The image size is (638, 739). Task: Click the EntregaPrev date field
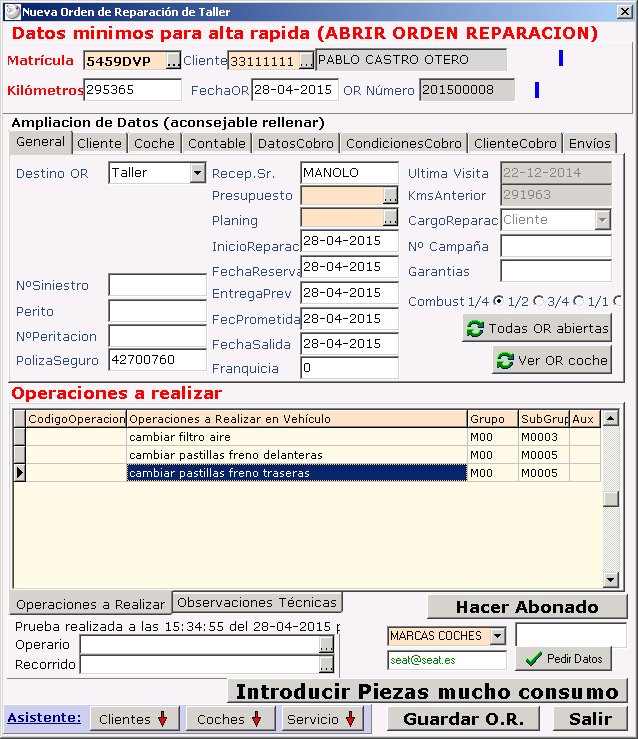point(349,293)
